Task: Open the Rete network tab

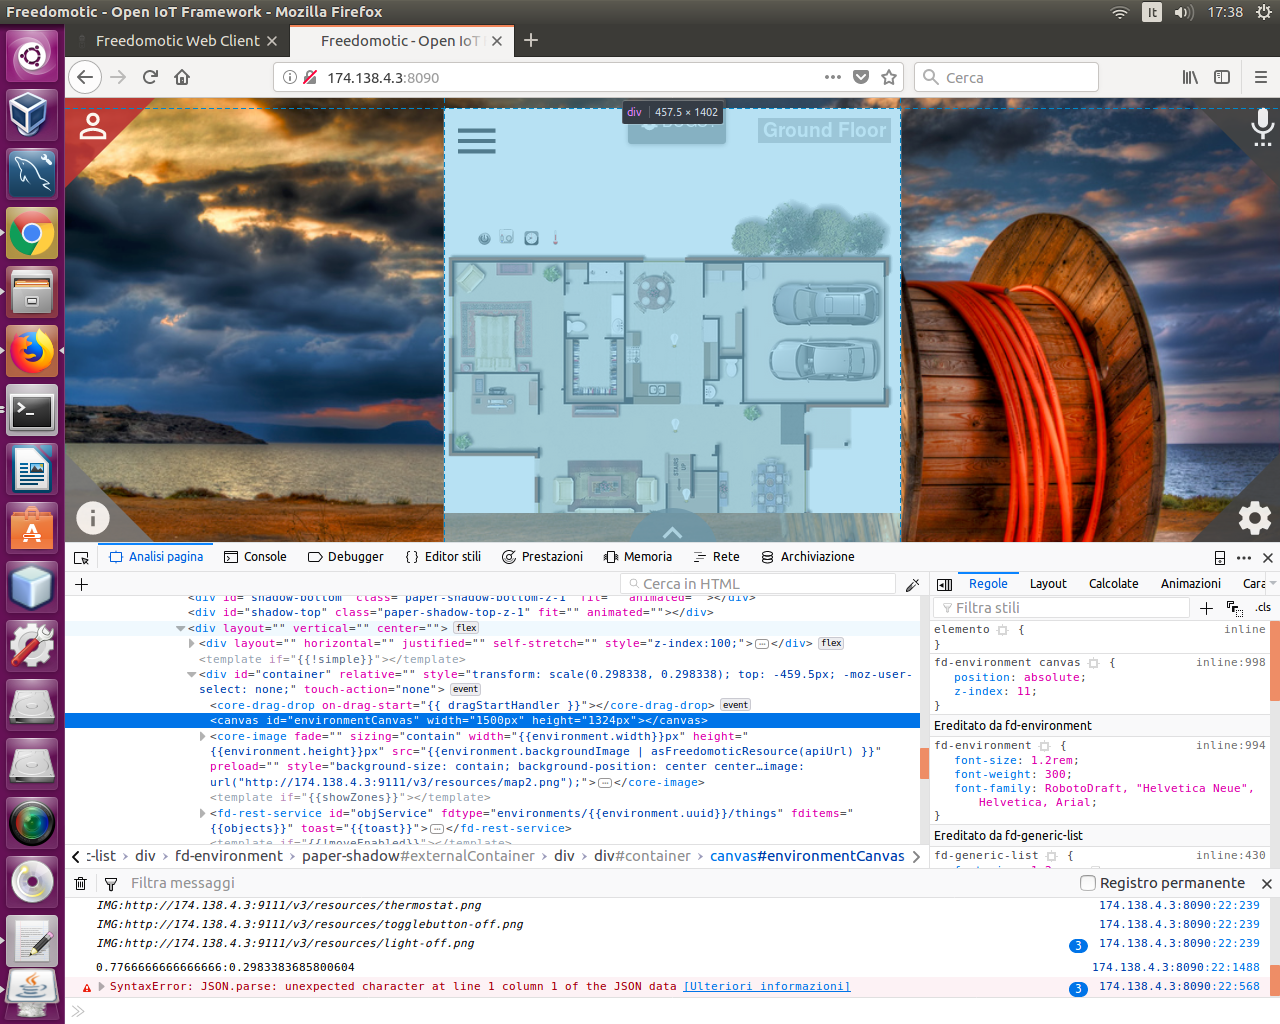Action: pos(716,557)
